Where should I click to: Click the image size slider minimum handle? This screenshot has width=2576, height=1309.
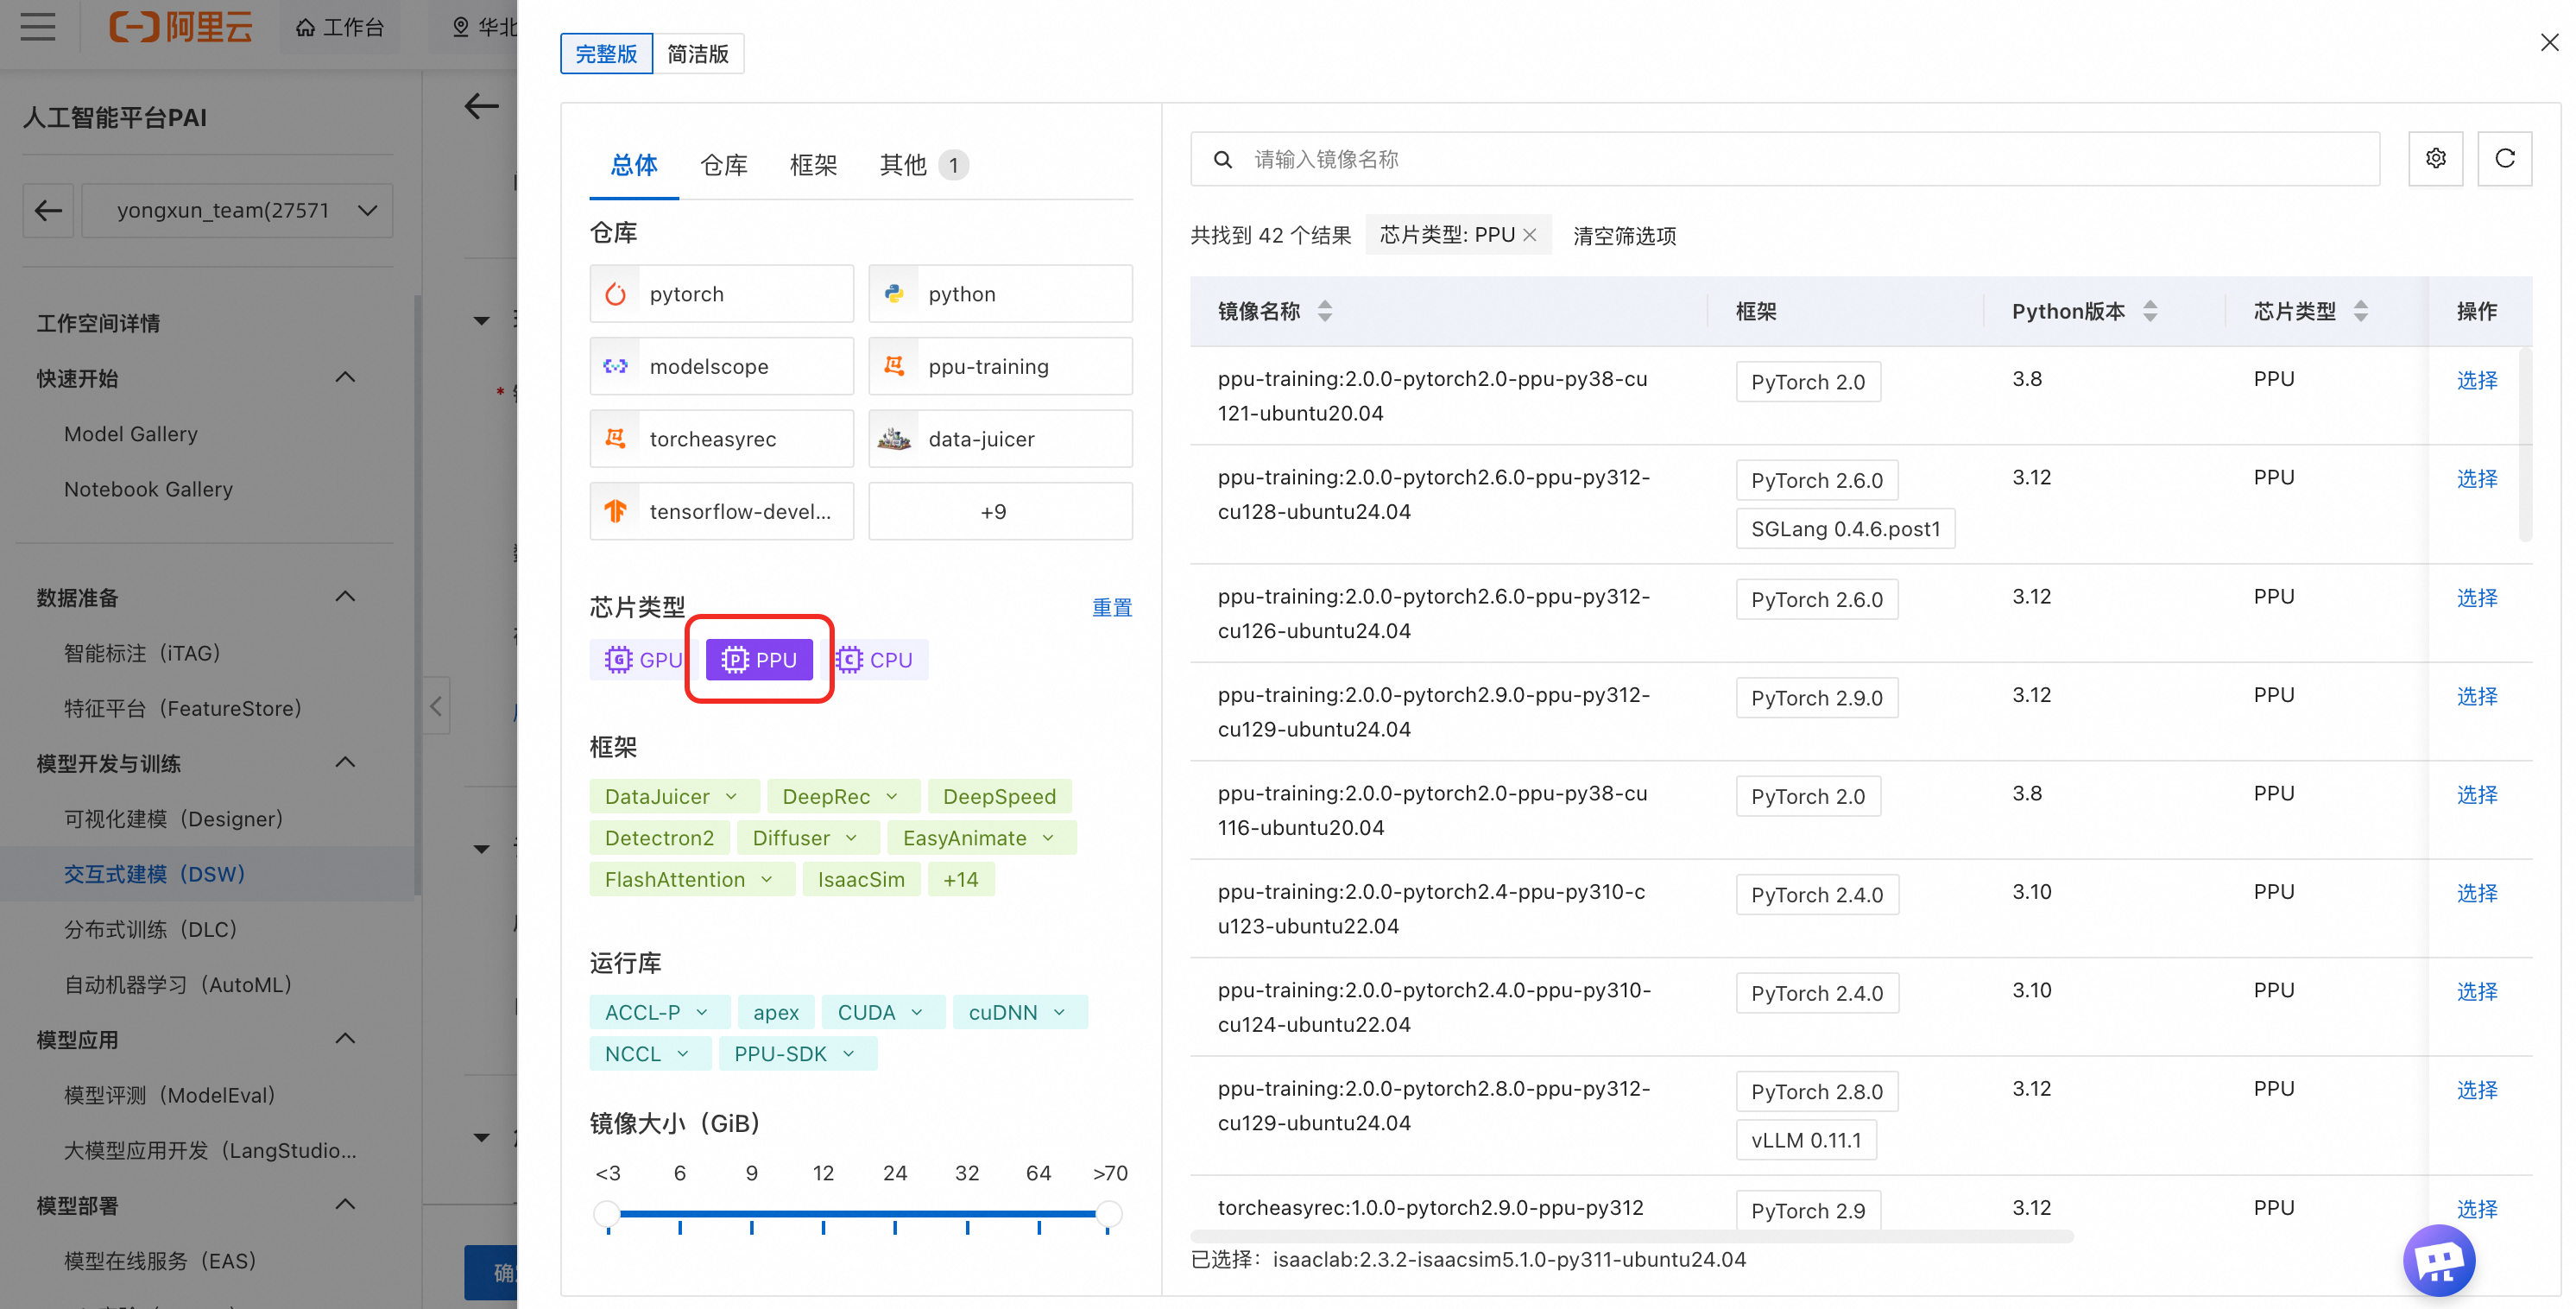pos(607,1214)
